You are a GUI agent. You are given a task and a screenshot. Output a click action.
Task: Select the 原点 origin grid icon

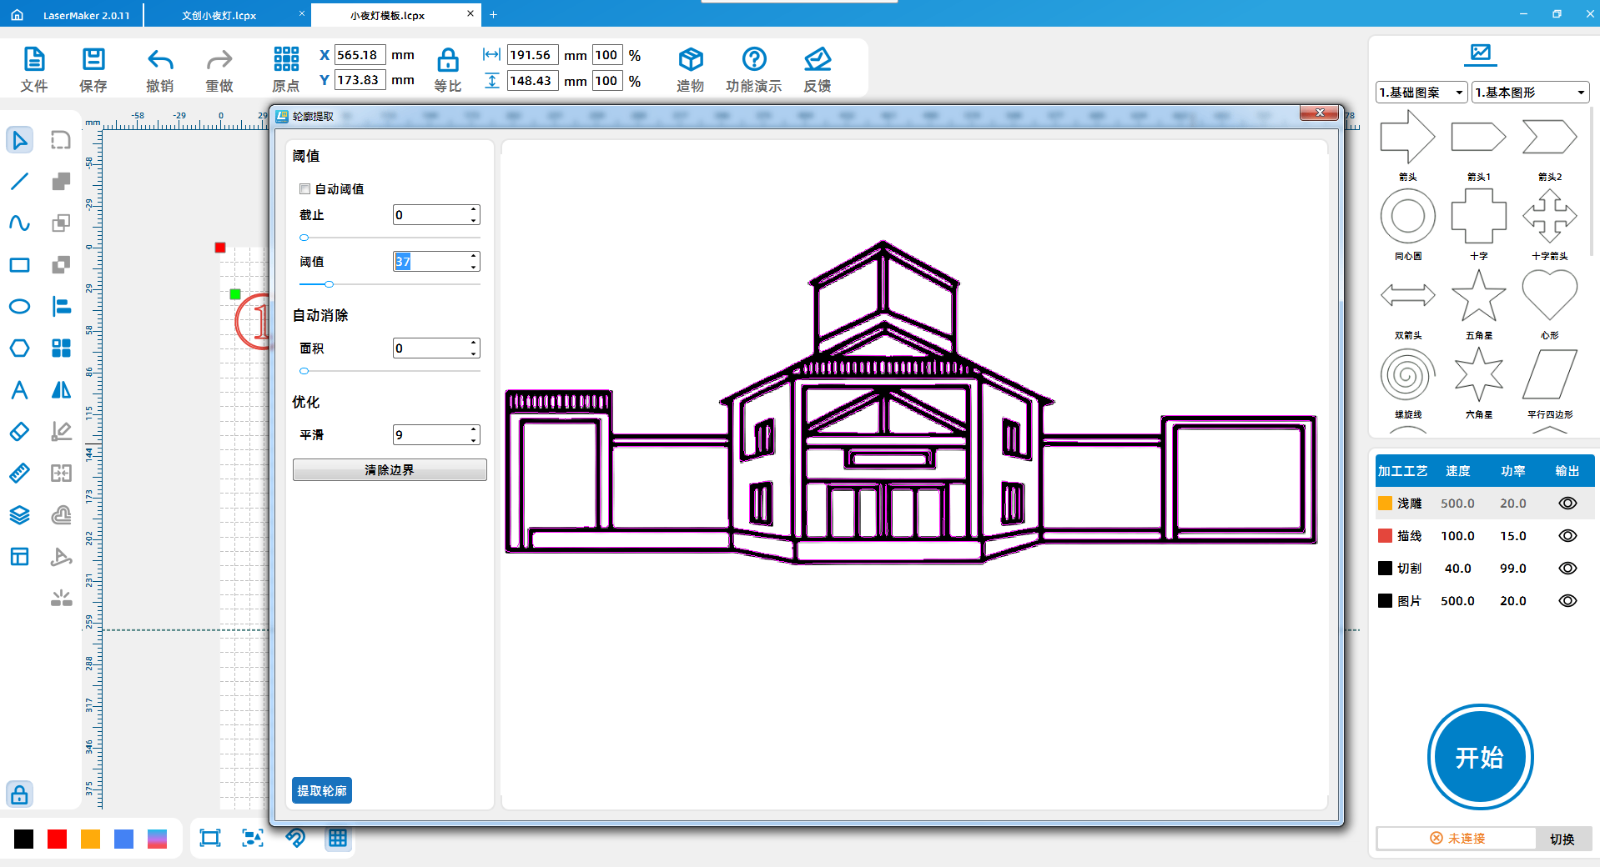point(286,60)
